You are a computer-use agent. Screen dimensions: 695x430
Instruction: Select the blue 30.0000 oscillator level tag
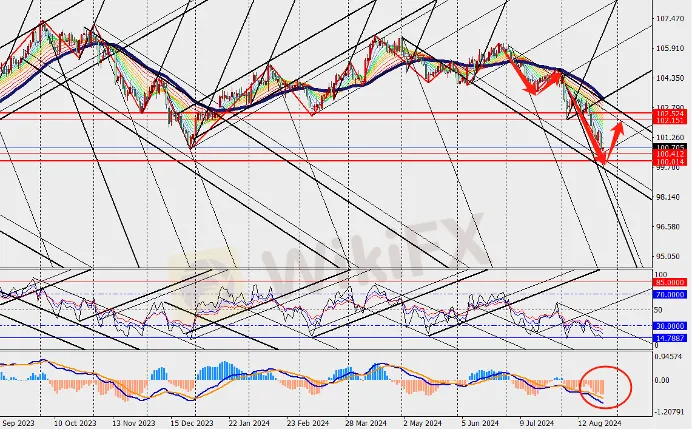(671, 326)
